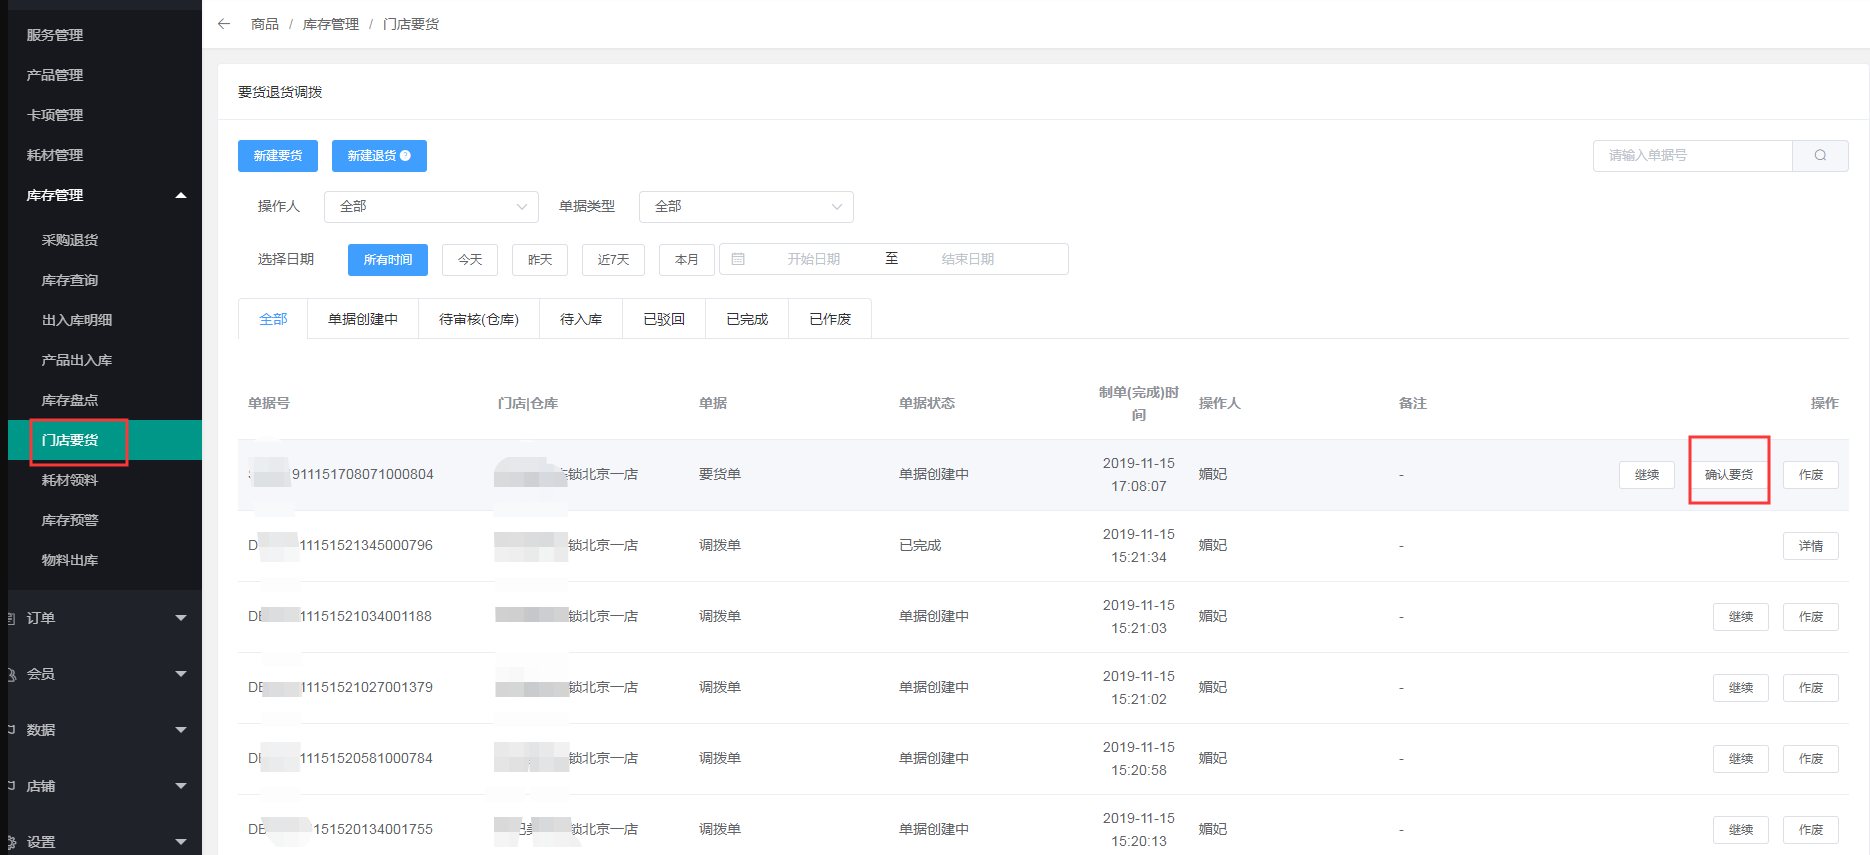Click the 开始日期 field

(x=813, y=259)
